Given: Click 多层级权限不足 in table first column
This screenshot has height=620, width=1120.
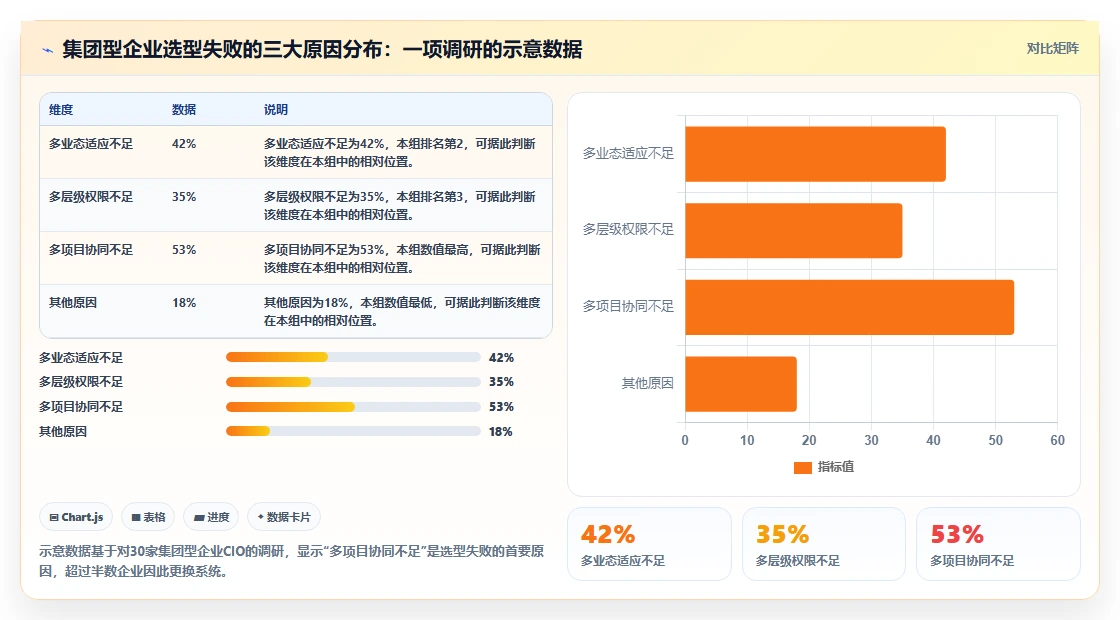Looking at the screenshot, I should (91, 196).
